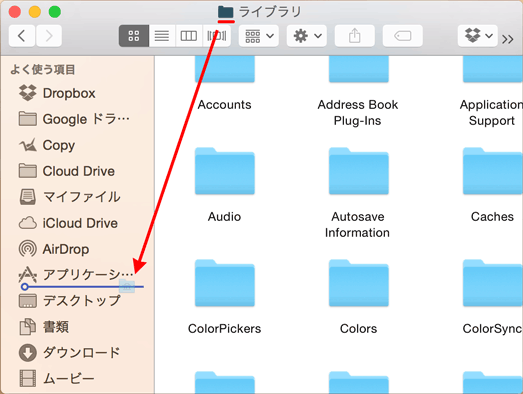Open ダウンロード in the sidebar
This screenshot has width=523, height=394.
(77, 353)
